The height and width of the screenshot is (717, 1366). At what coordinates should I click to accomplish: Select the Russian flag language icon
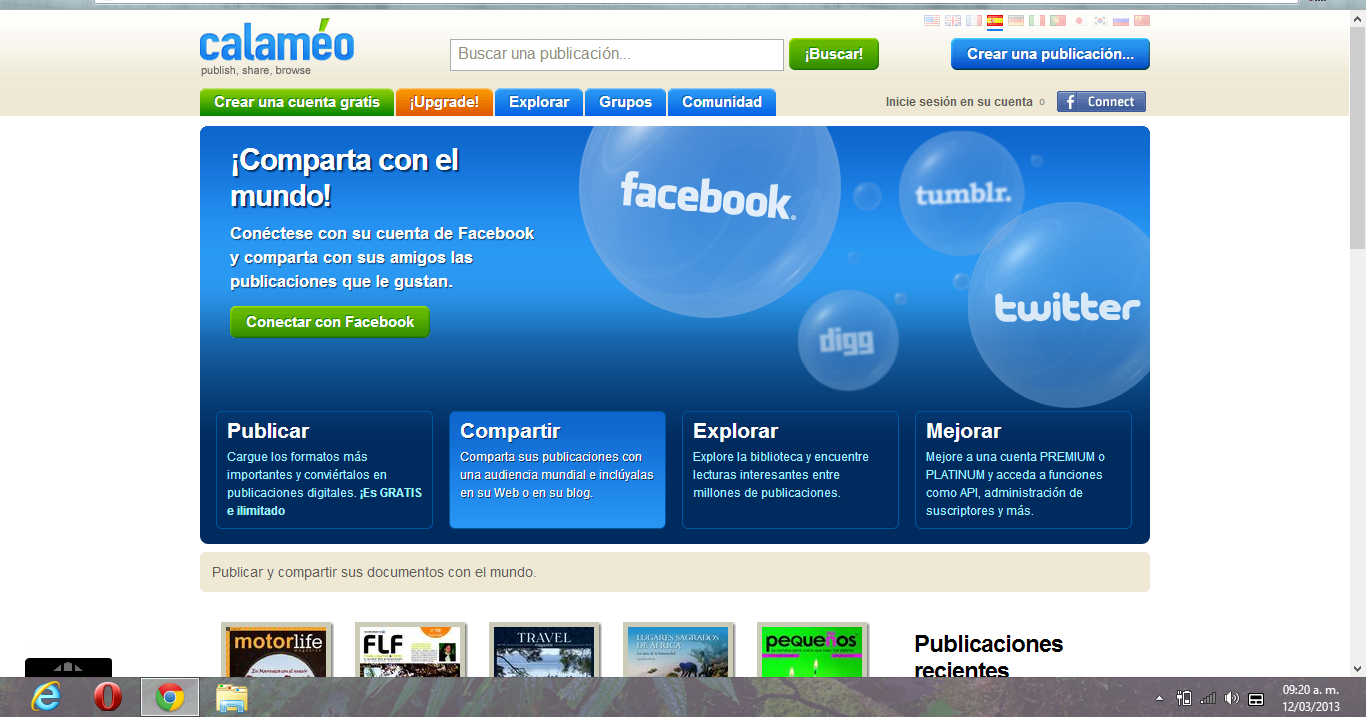[x=1122, y=19]
